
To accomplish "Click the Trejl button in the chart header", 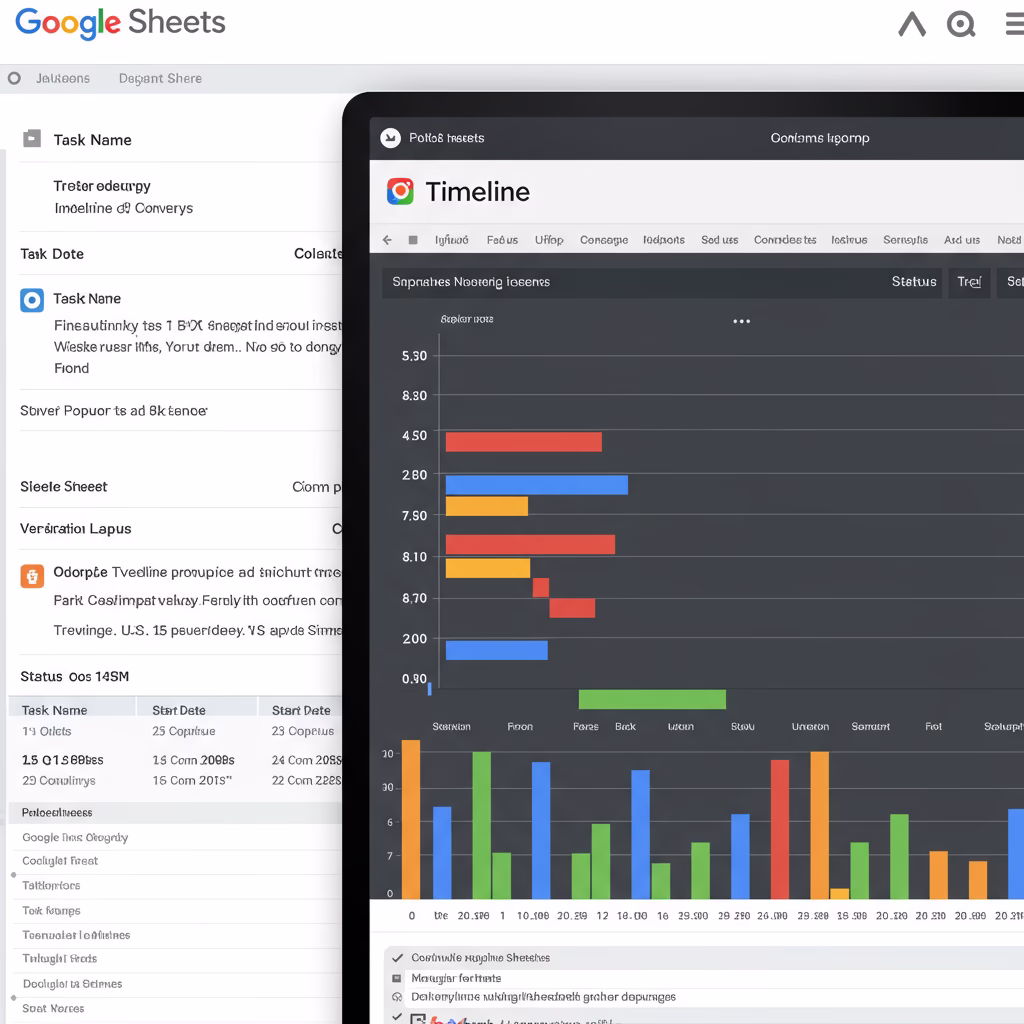I will pyautogui.click(x=969, y=281).
